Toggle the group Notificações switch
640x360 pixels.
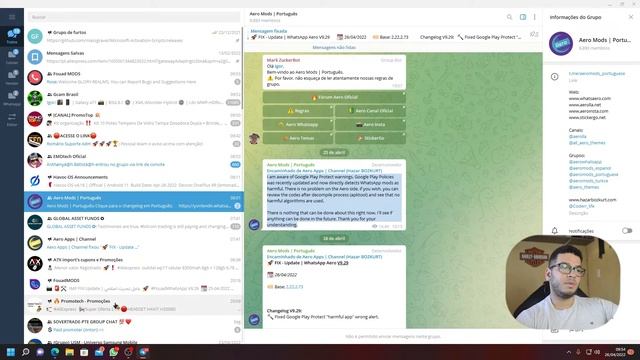pos(627,231)
